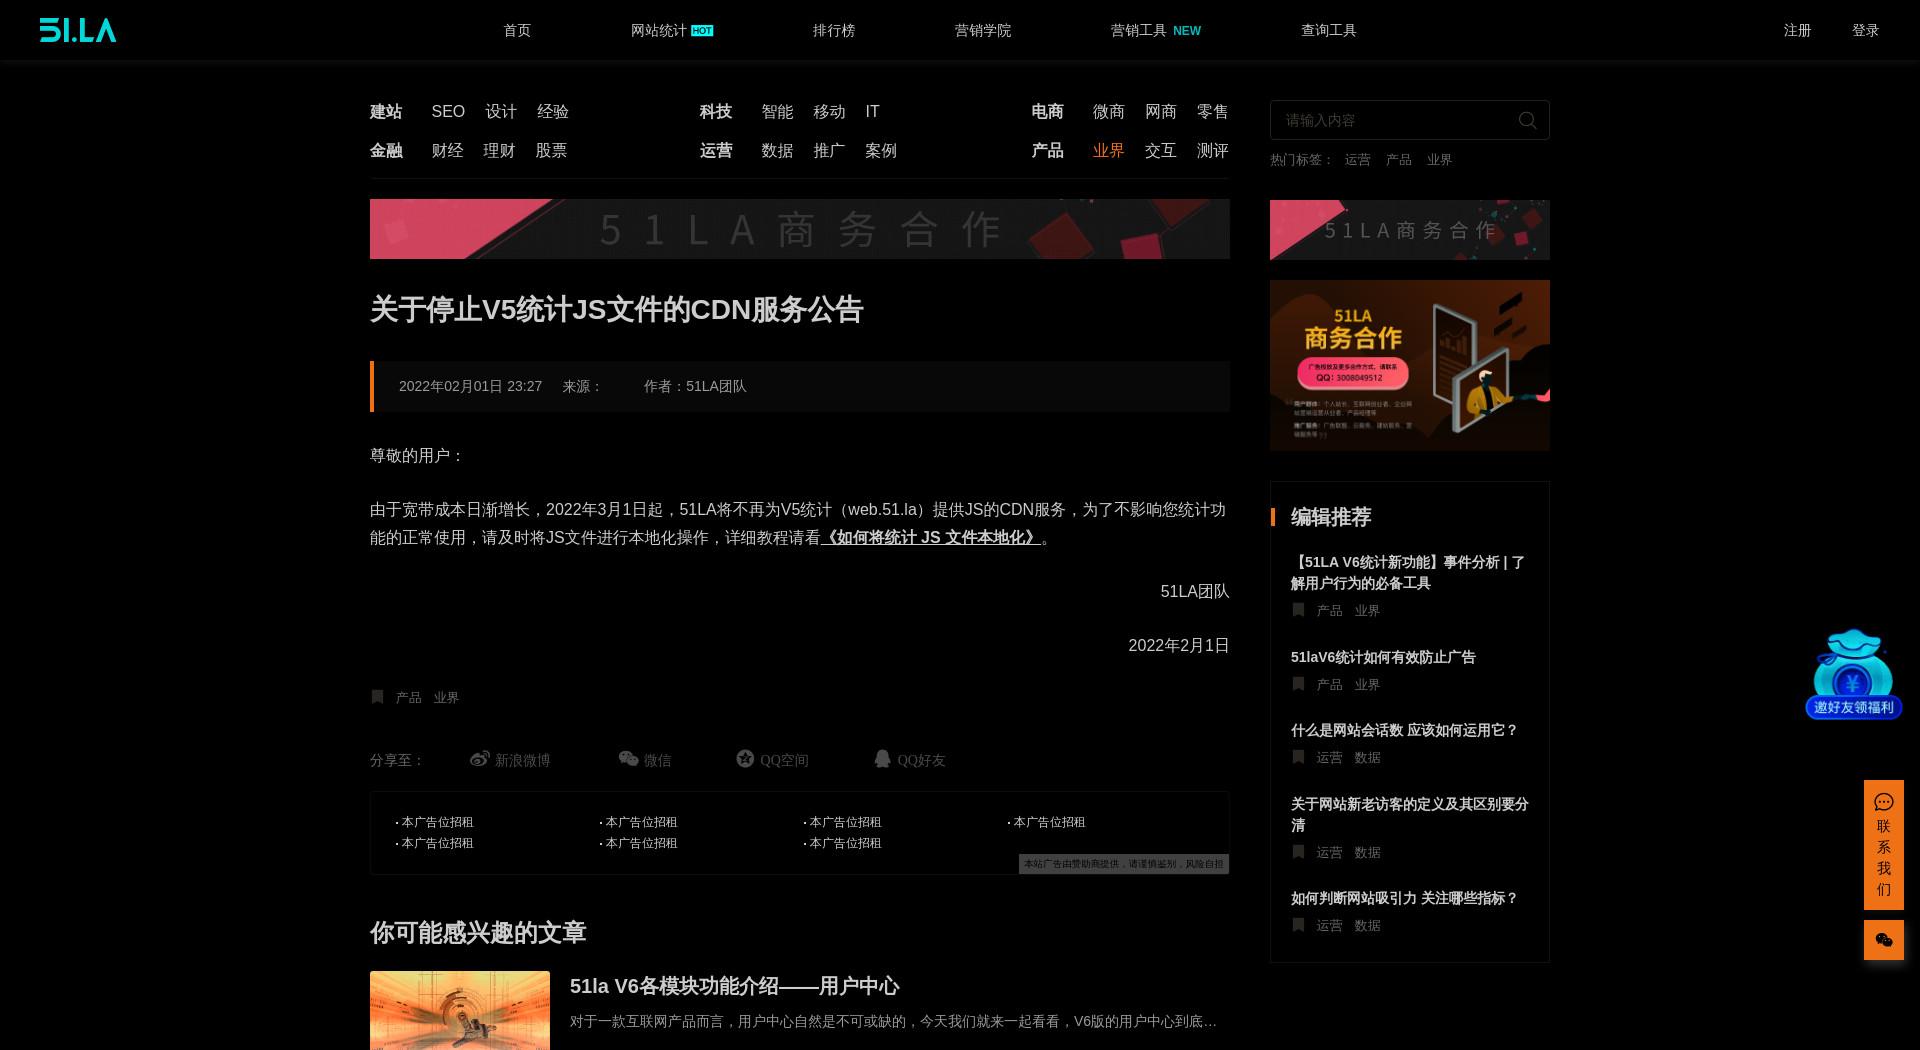Open 排行榜 menu item
This screenshot has width=1920, height=1050.
click(x=834, y=30)
